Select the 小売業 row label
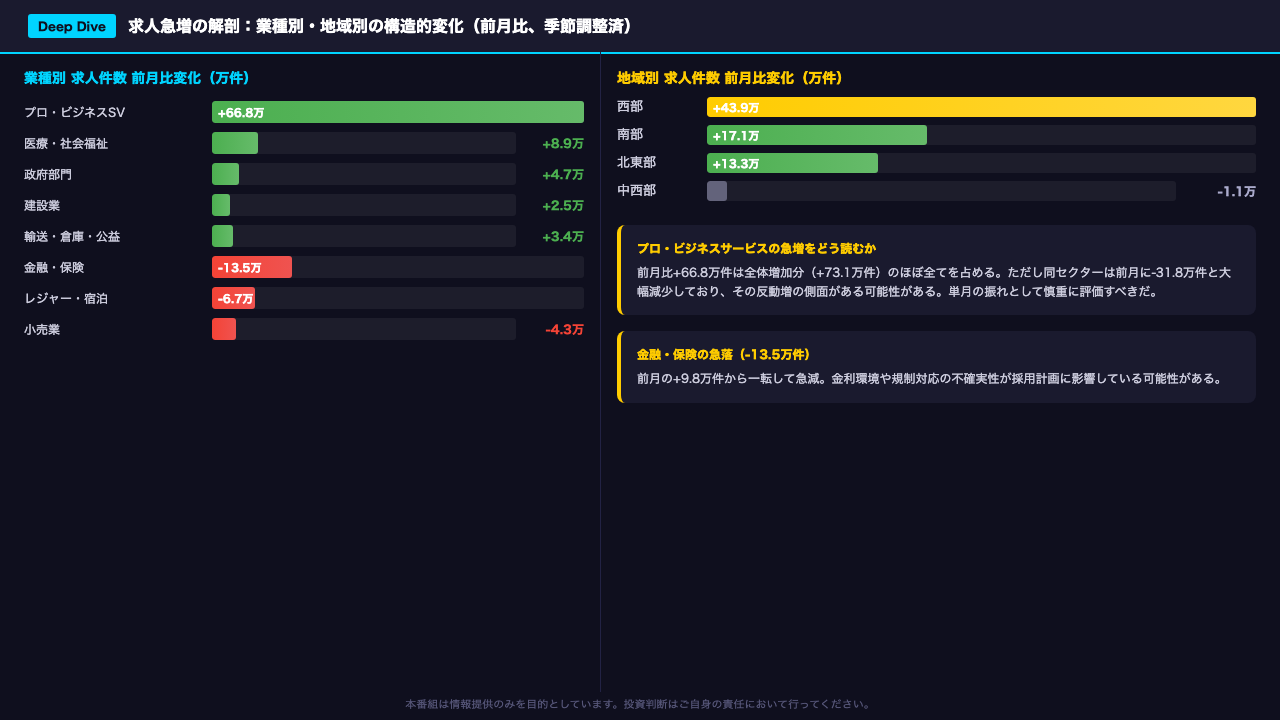The image size is (1280, 720). (42, 329)
